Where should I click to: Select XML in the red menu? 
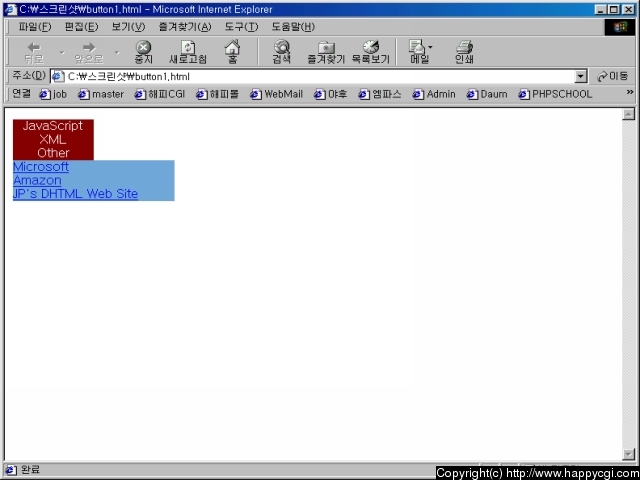[53, 139]
